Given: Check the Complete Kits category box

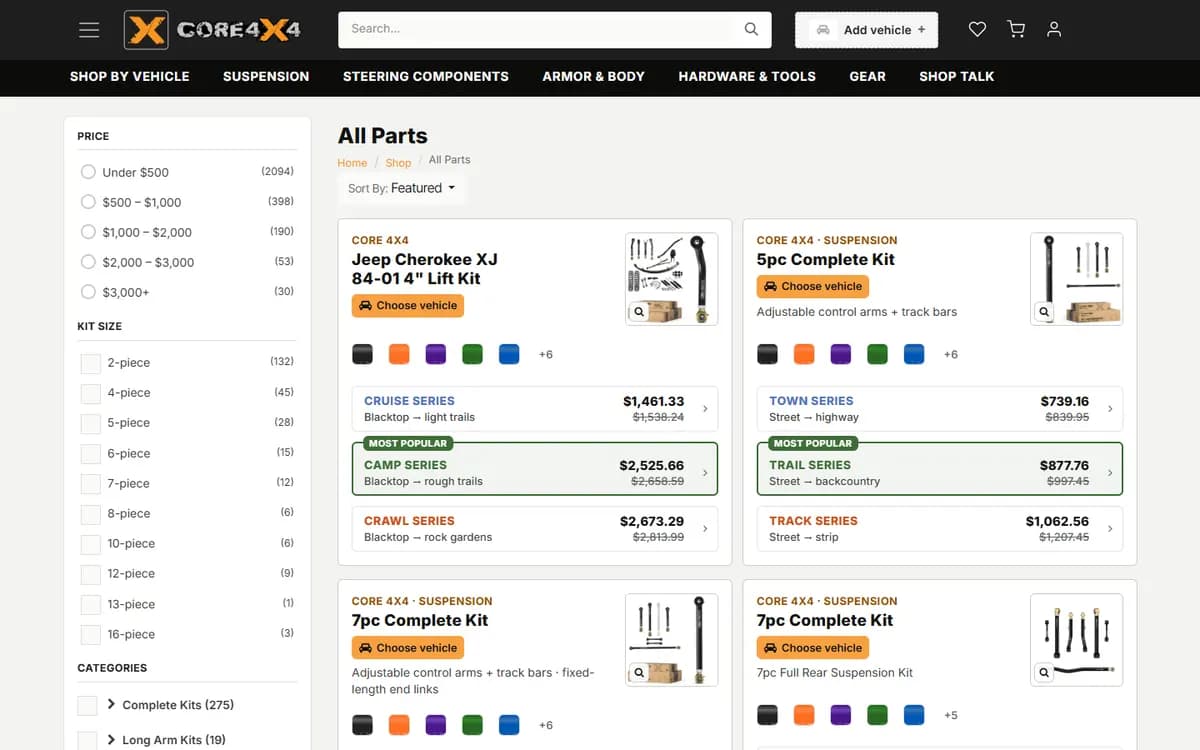Looking at the screenshot, I should pyautogui.click(x=88, y=706).
